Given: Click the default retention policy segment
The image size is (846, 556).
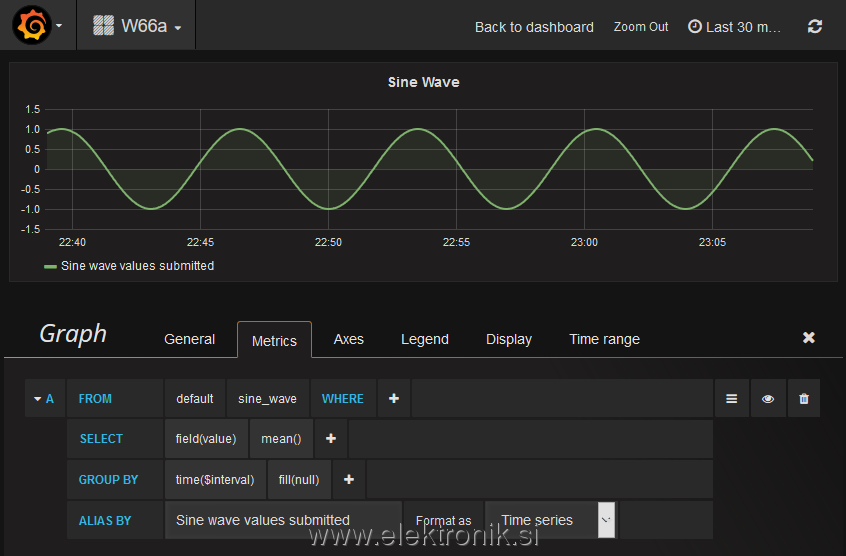Looking at the screenshot, I should [x=195, y=399].
